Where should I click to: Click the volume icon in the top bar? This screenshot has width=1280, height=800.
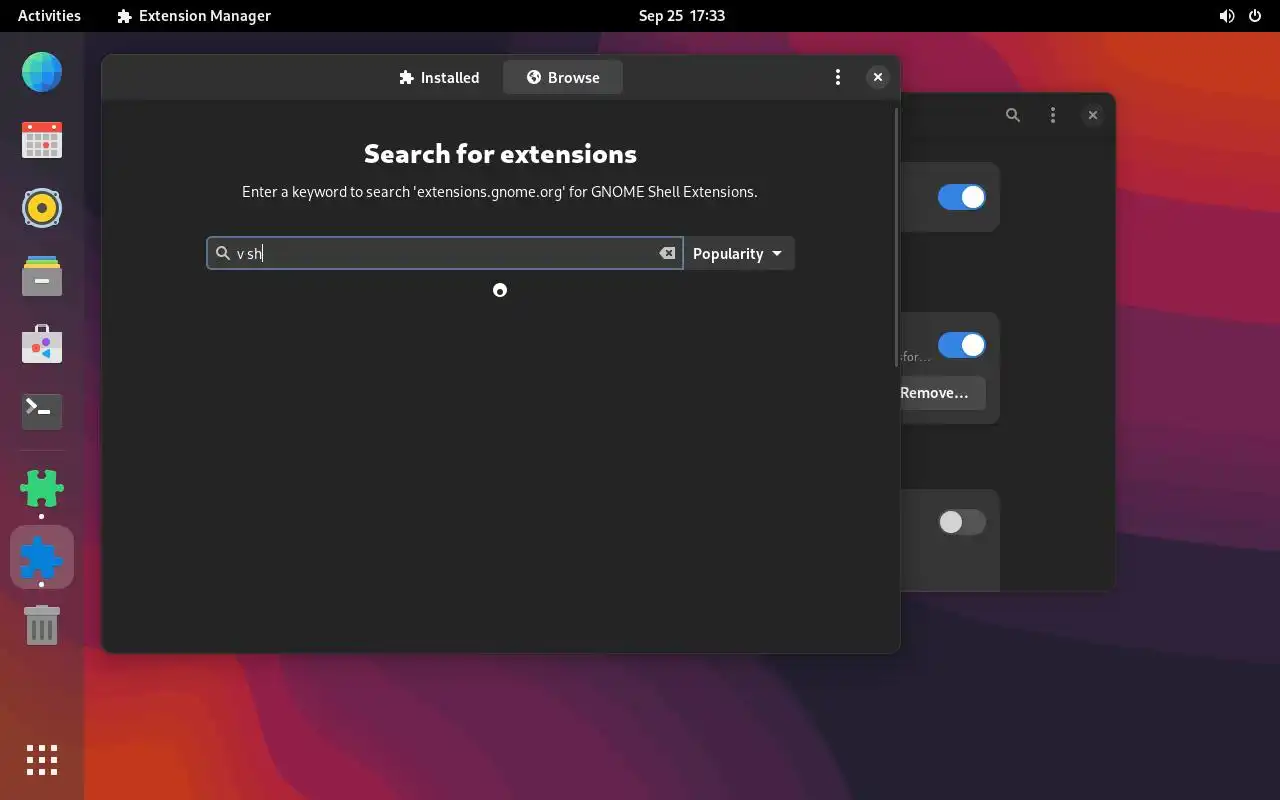(x=1227, y=15)
